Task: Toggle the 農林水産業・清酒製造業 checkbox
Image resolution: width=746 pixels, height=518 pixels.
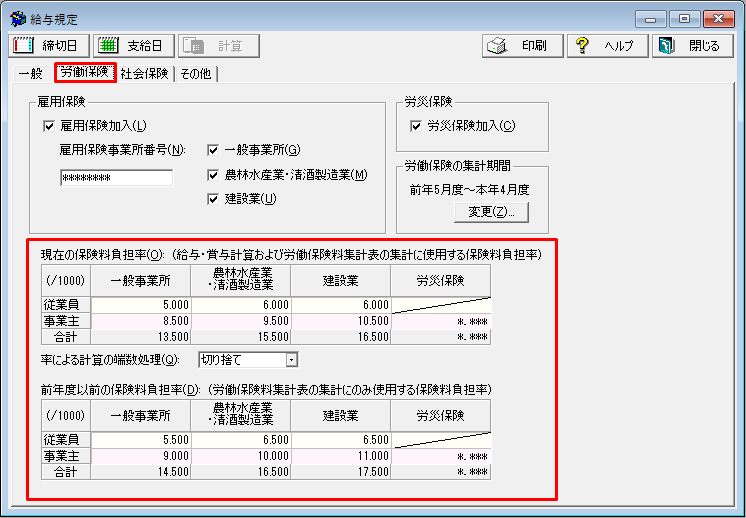Action: click(213, 174)
